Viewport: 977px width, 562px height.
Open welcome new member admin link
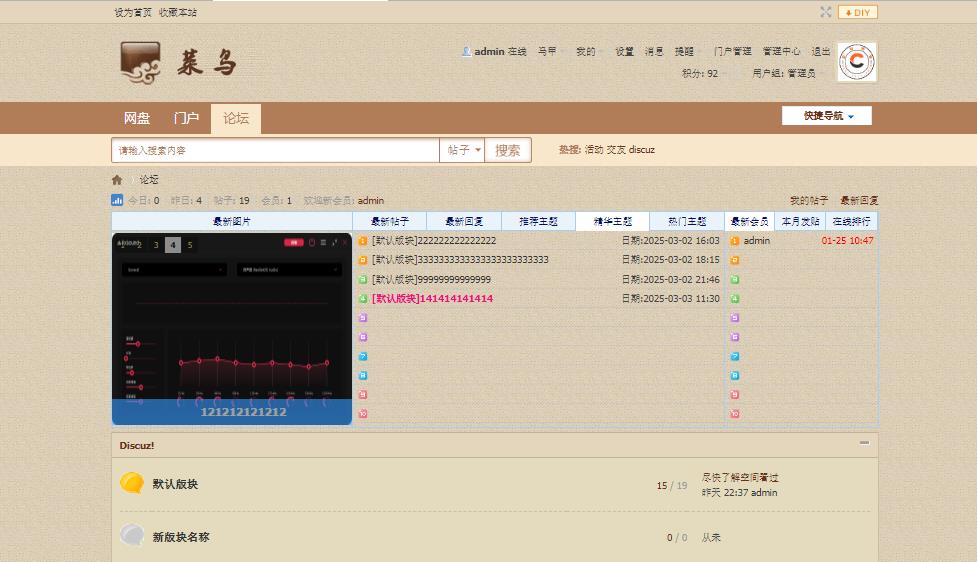tap(371, 201)
